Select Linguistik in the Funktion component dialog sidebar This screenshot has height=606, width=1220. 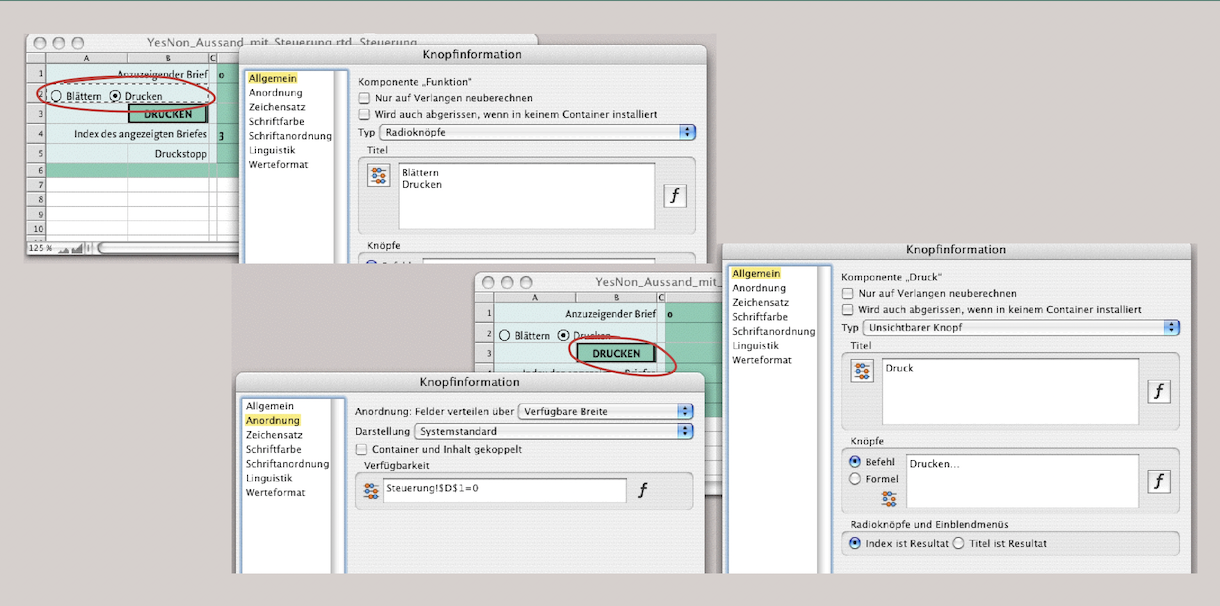[x=272, y=150]
